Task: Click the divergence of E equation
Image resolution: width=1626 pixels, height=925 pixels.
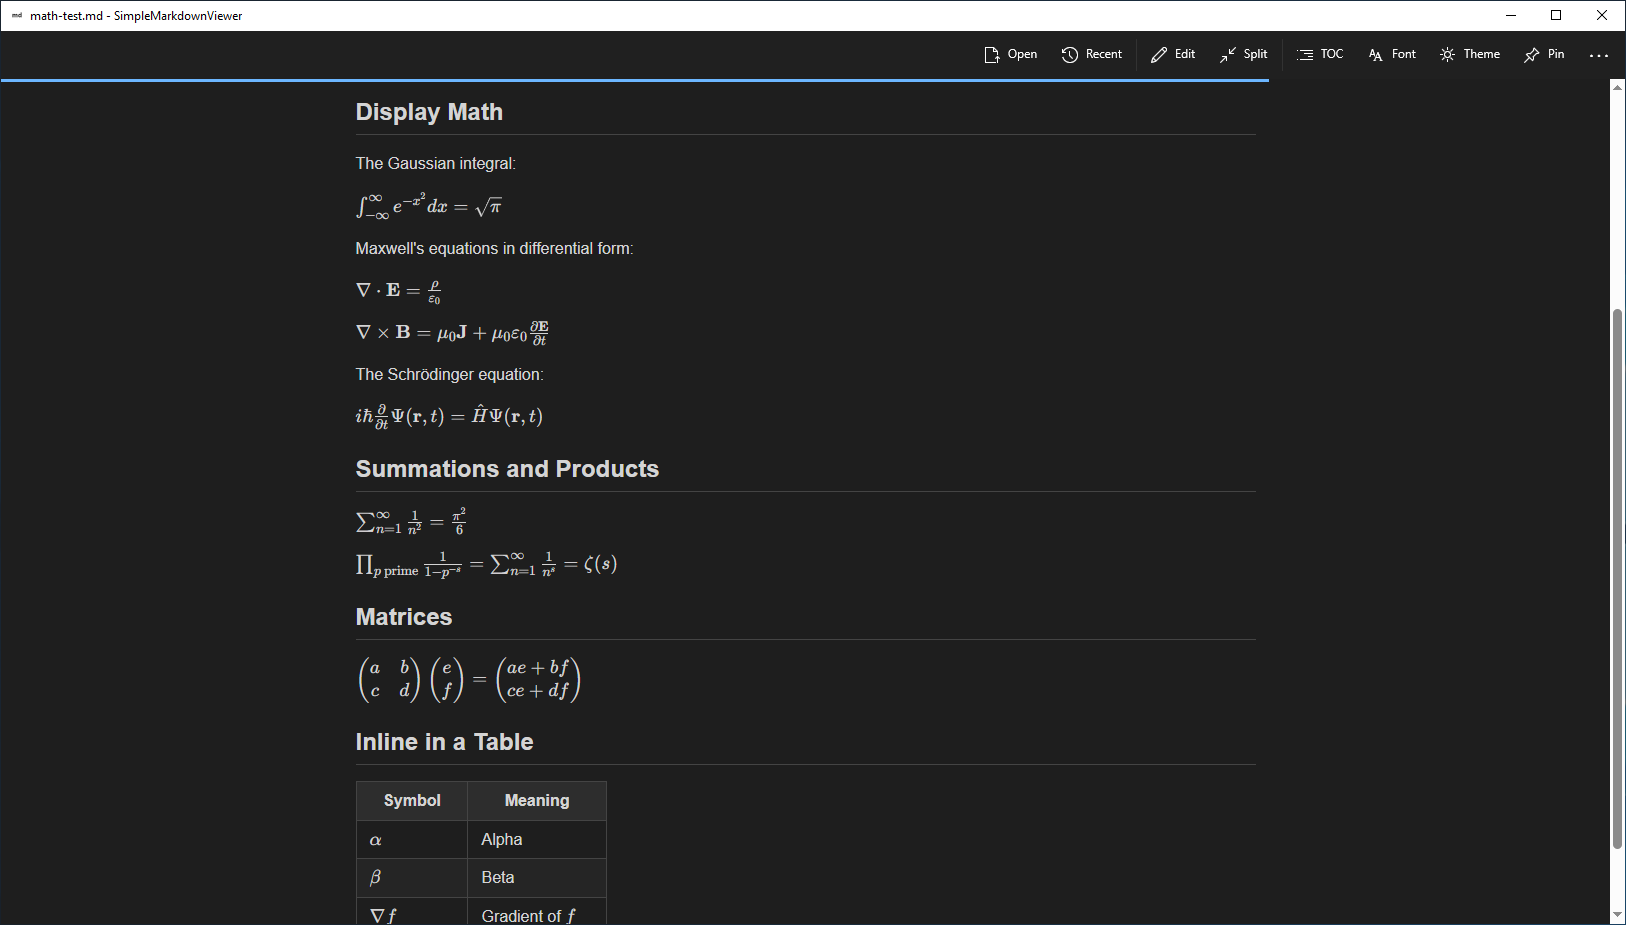Action: point(398,290)
